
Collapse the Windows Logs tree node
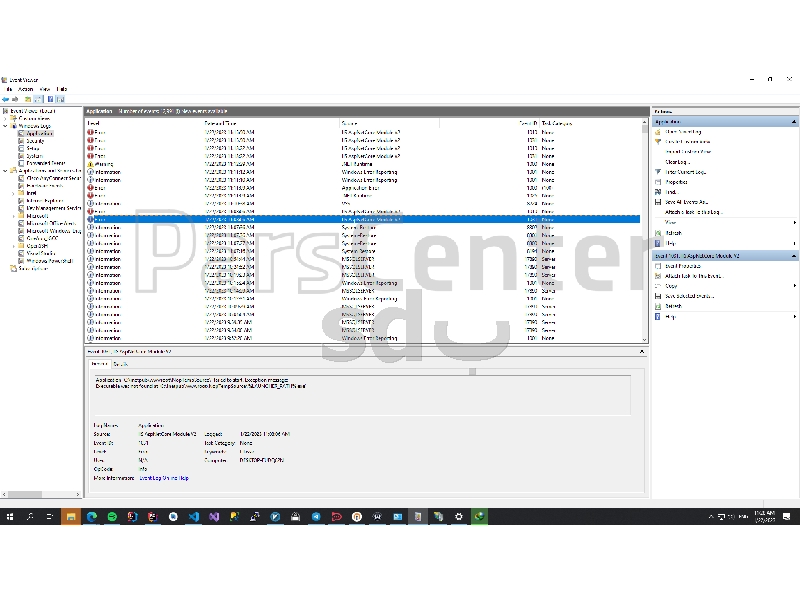(x=6, y=126)
